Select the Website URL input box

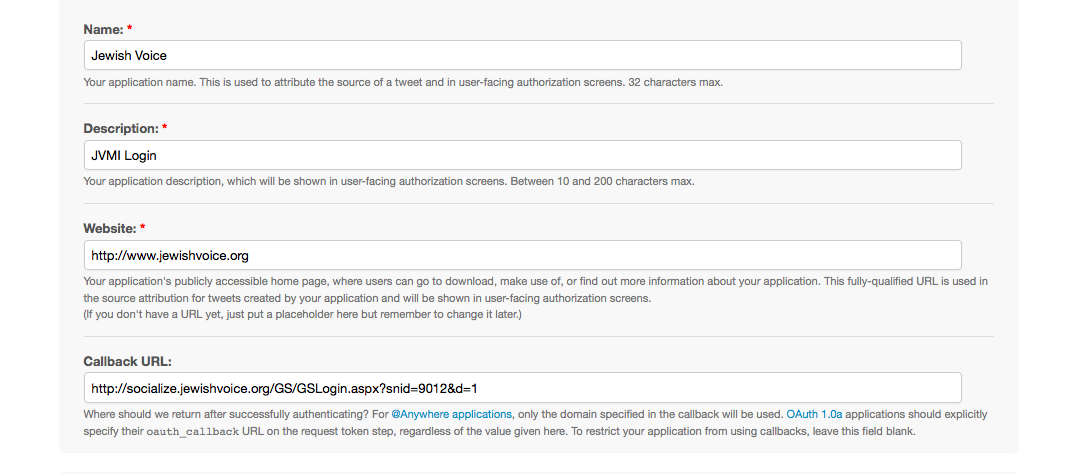click(x=523, y=255)
